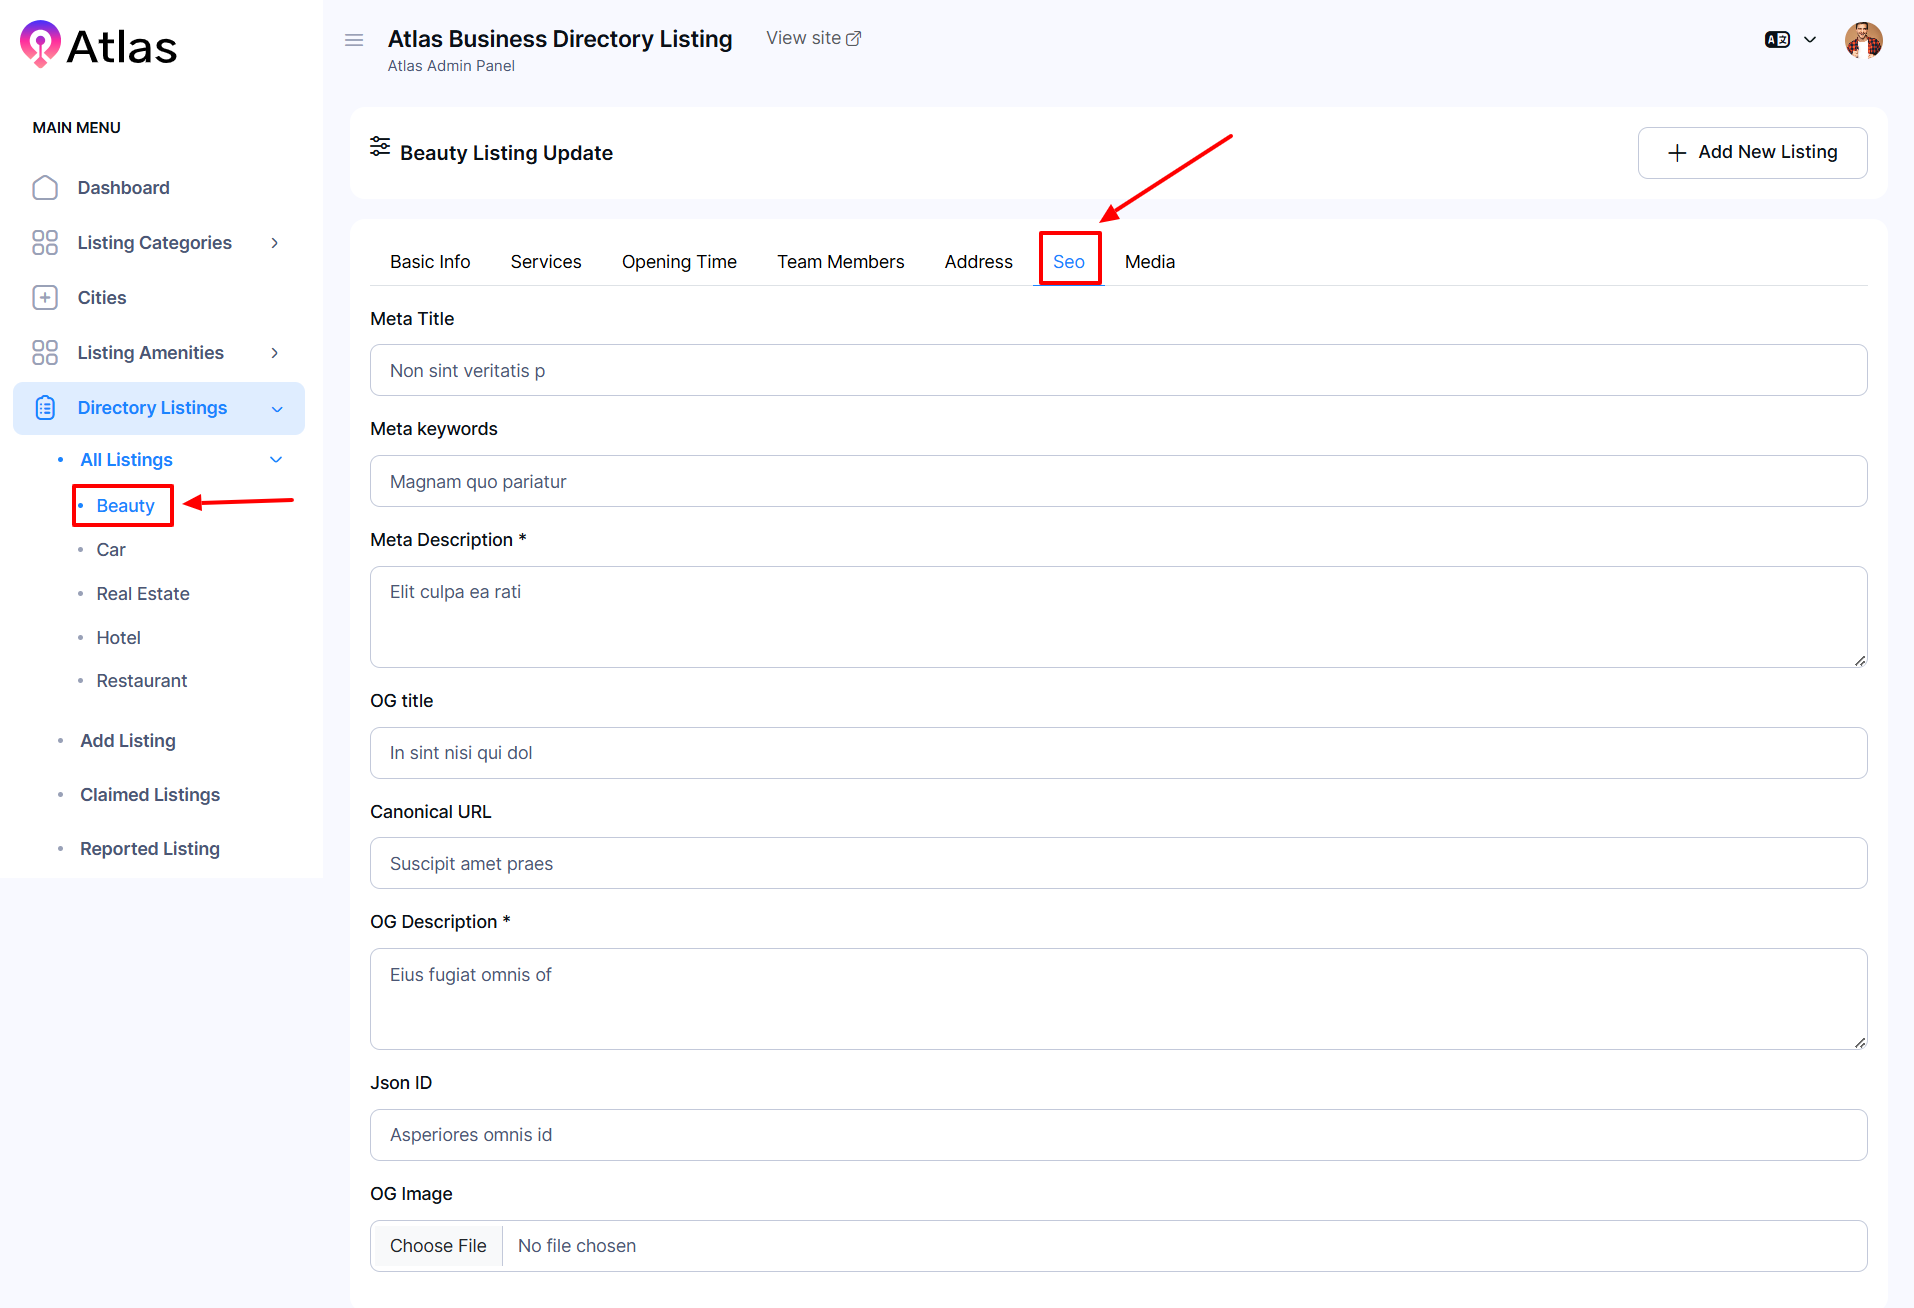The image size is (1914, 1308).
Task: Click the Atlas logo icon
Action: tap(40, 44)
